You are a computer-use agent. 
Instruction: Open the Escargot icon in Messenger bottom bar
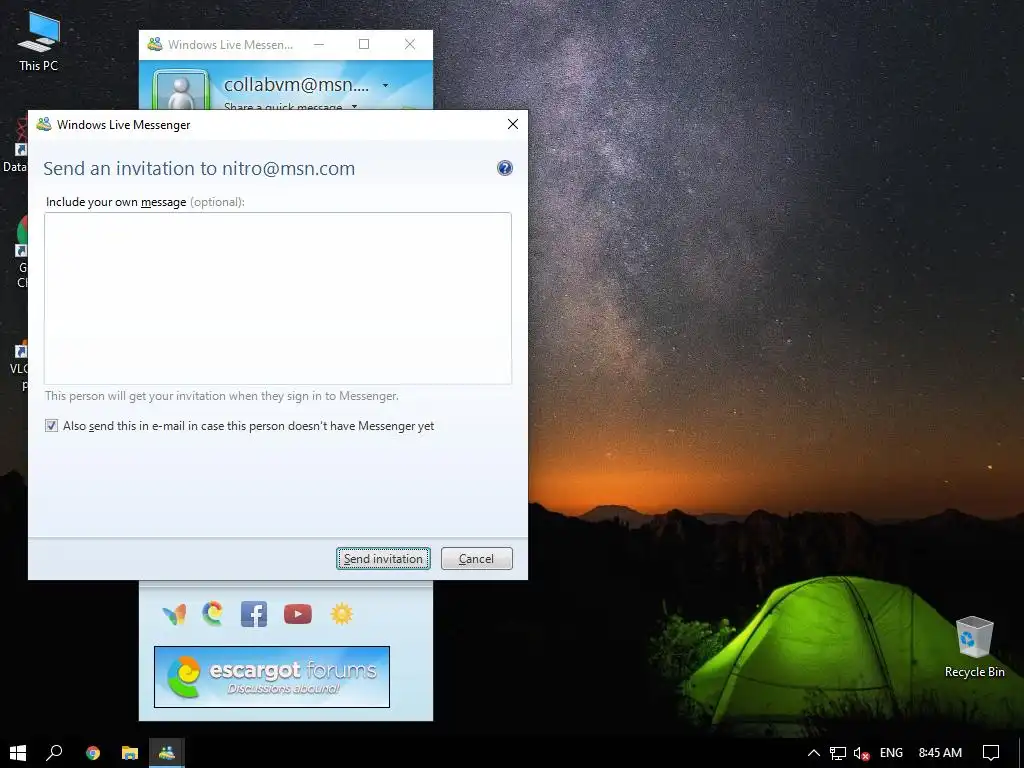coord(212,614)
